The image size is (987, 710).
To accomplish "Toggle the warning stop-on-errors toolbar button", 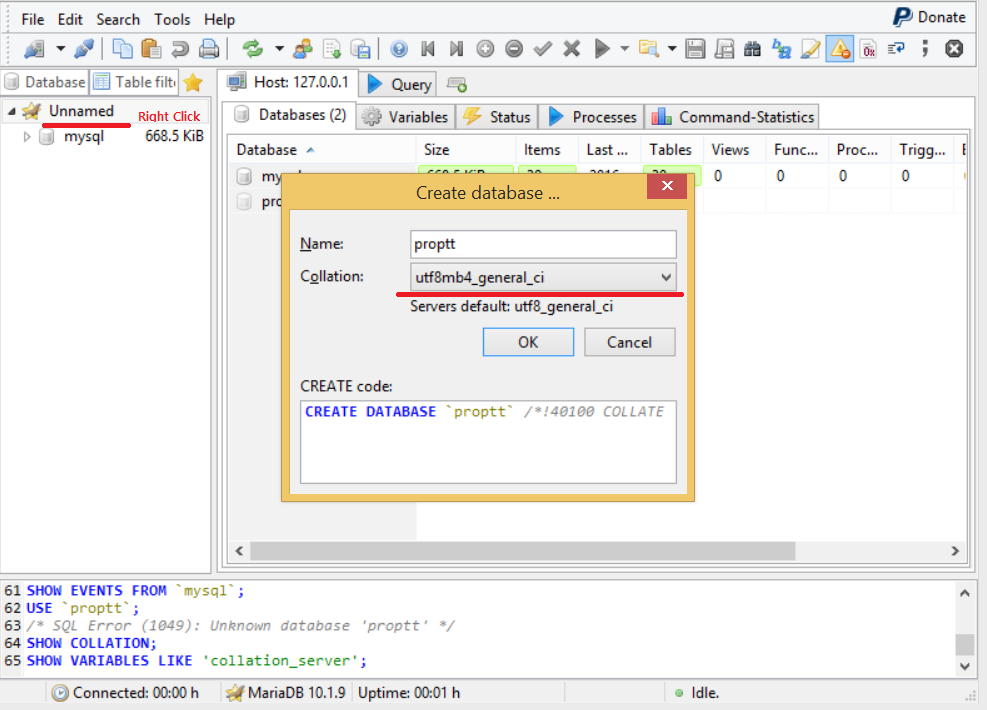I will (x=840, y=48).
